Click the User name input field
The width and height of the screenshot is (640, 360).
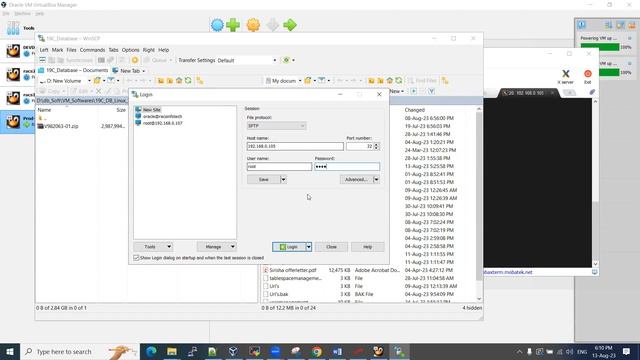click(279, 167)
